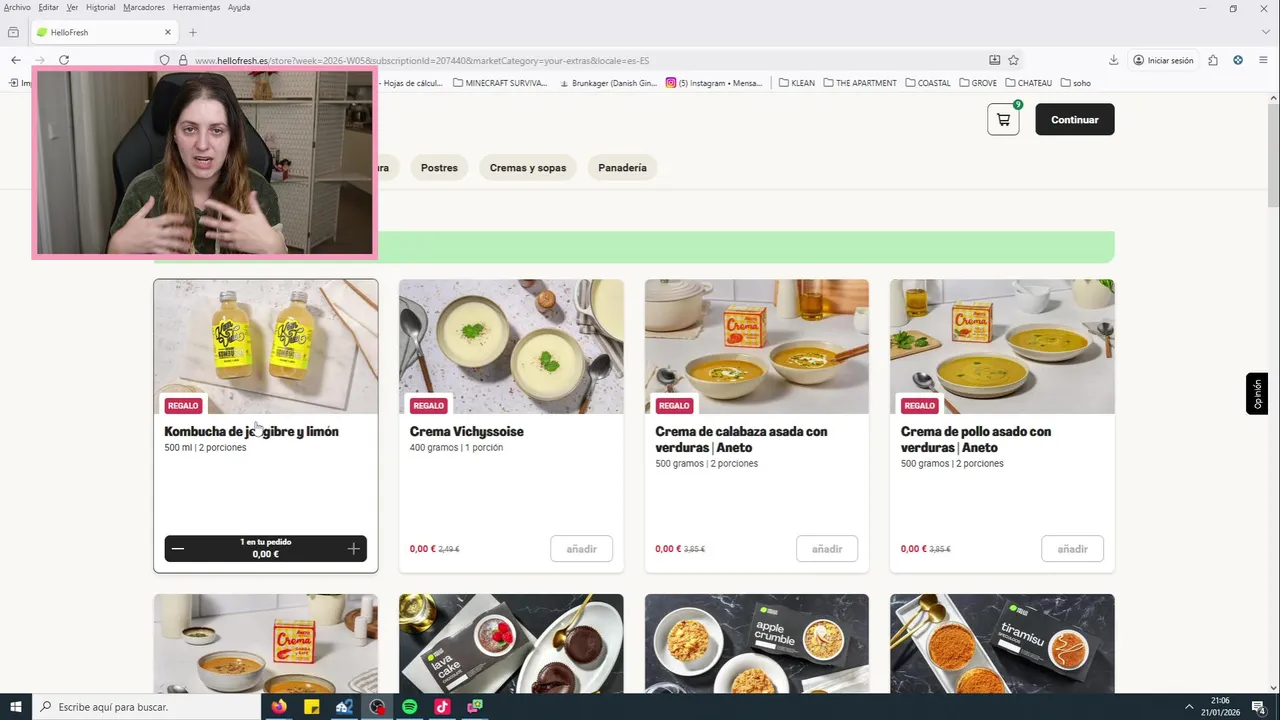Open the Firefox View icon
The width and height of the screenshot is (1280, 720).
point(13,32)
